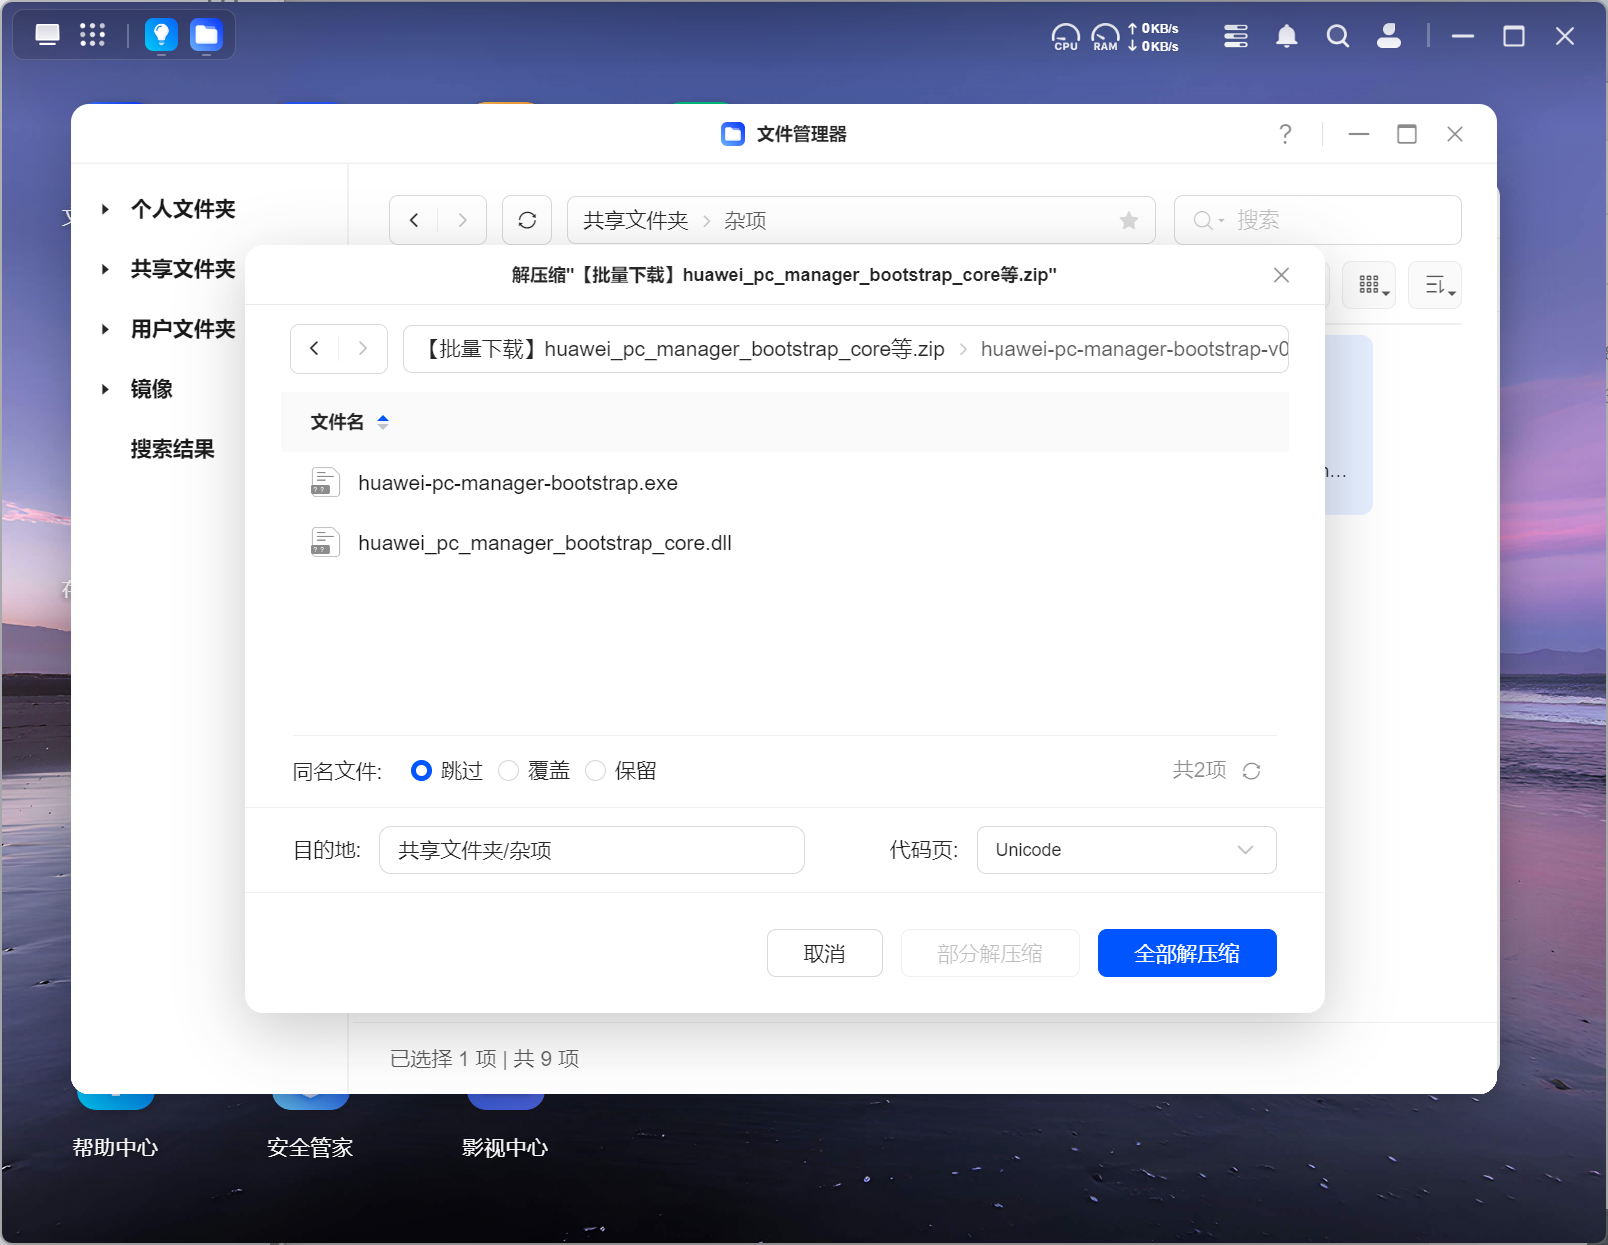The width and height of the screenshot is (1608, 1245).
Task: Select 覆盖 for duplicate files
Action: coord(508,770)
